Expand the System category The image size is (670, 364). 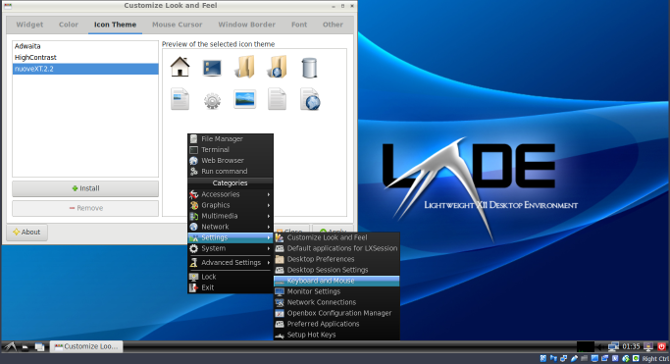coord(230,248)
